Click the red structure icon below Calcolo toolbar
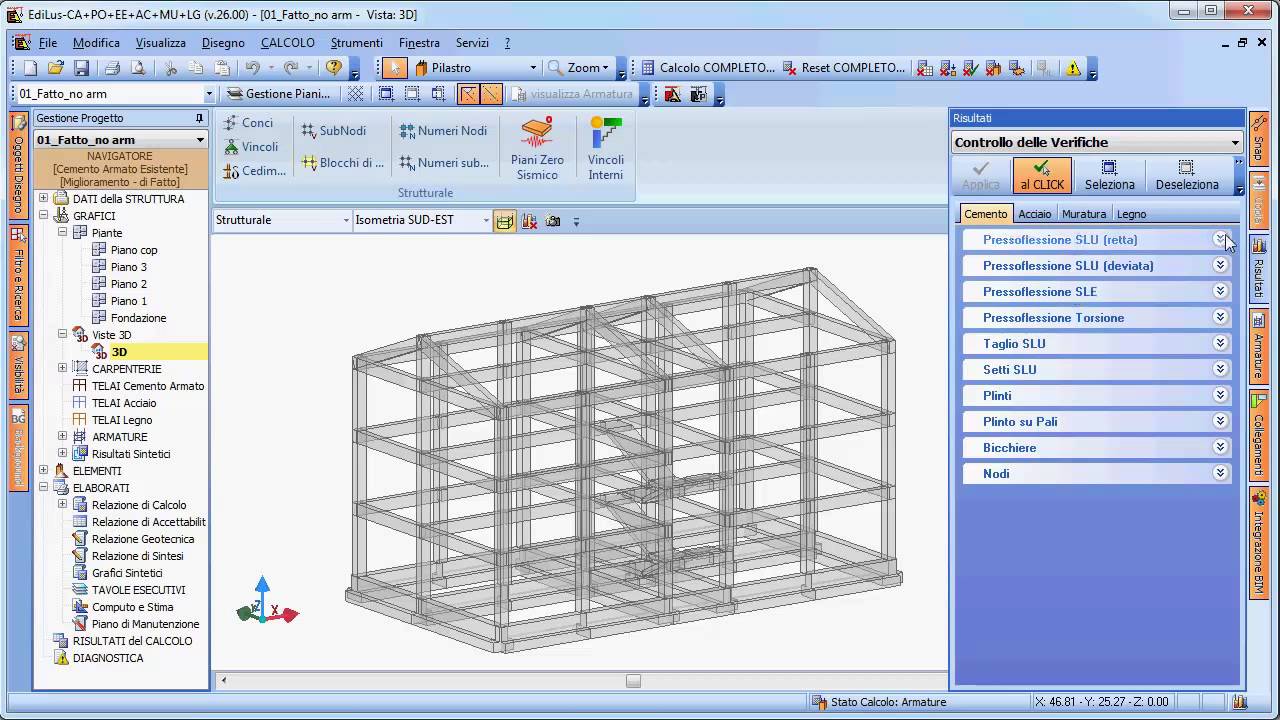1280x720 pixels. pos(672,94)
